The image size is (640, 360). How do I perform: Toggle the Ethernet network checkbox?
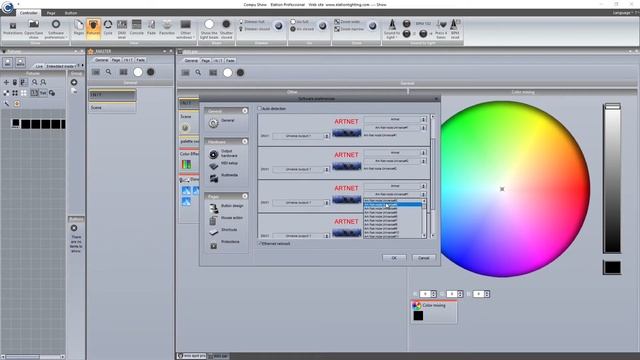point(259,244)
